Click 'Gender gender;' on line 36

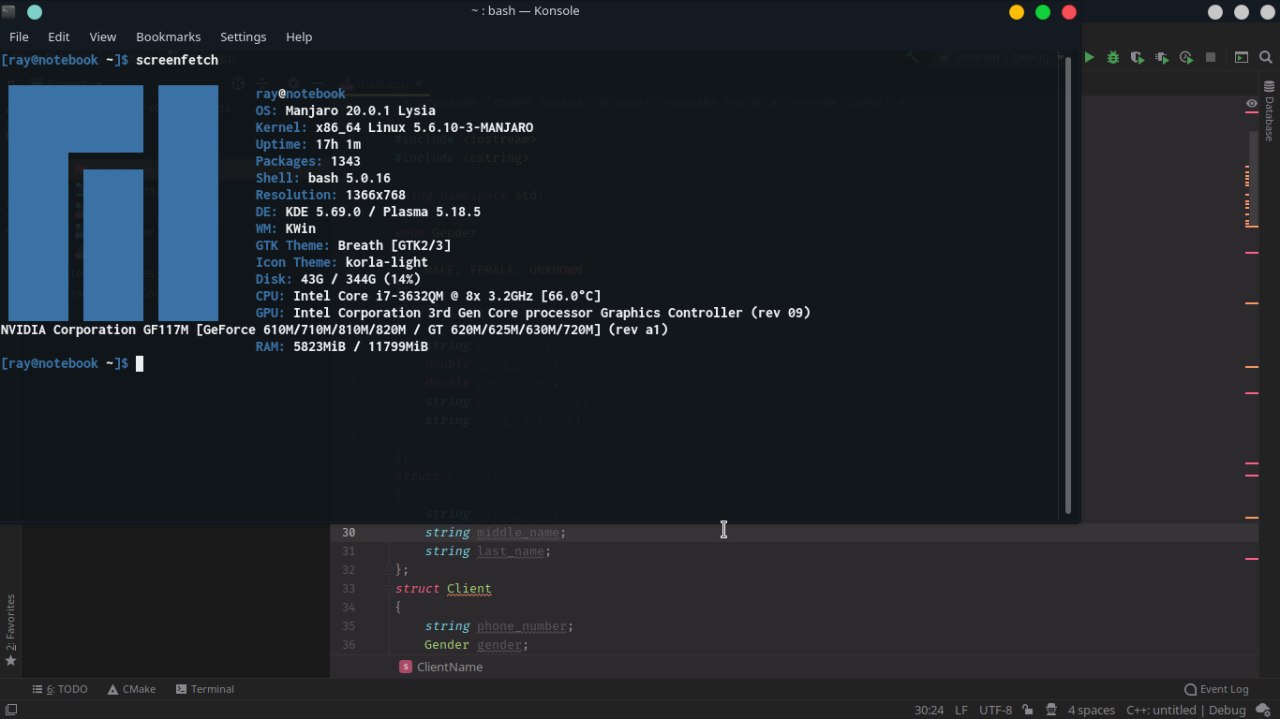tap(476, 645)
